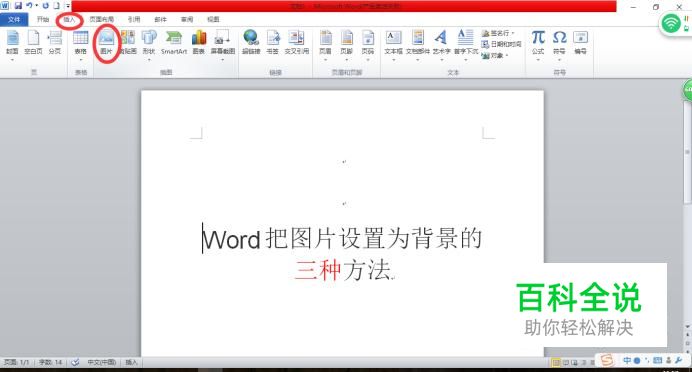Open the Shapes (形状) gallery

(149, 42)
